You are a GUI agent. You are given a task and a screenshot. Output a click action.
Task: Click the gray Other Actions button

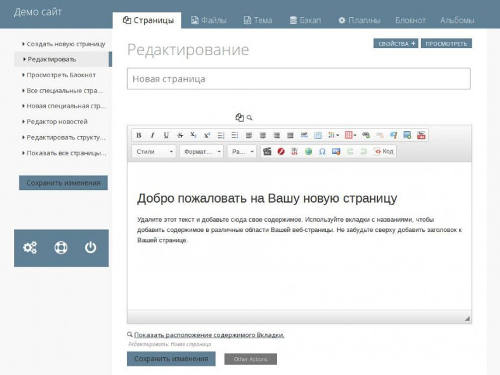point(250,359)
